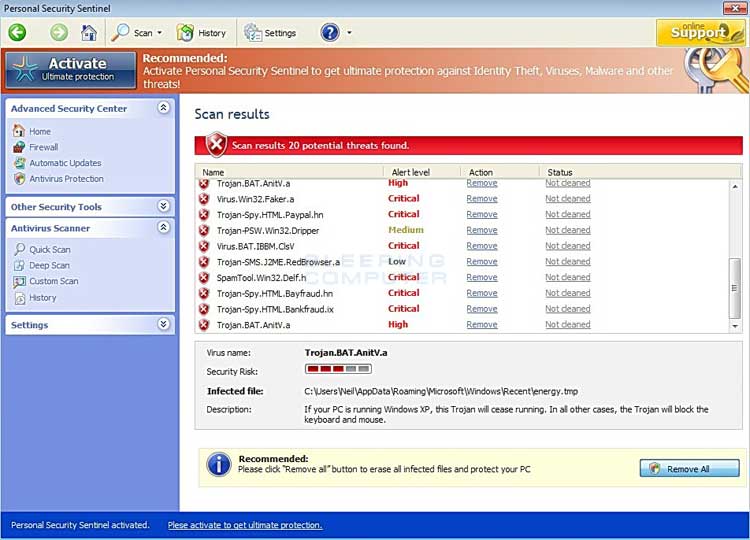Click the green back arrow icon

click(x=18, y=33)
